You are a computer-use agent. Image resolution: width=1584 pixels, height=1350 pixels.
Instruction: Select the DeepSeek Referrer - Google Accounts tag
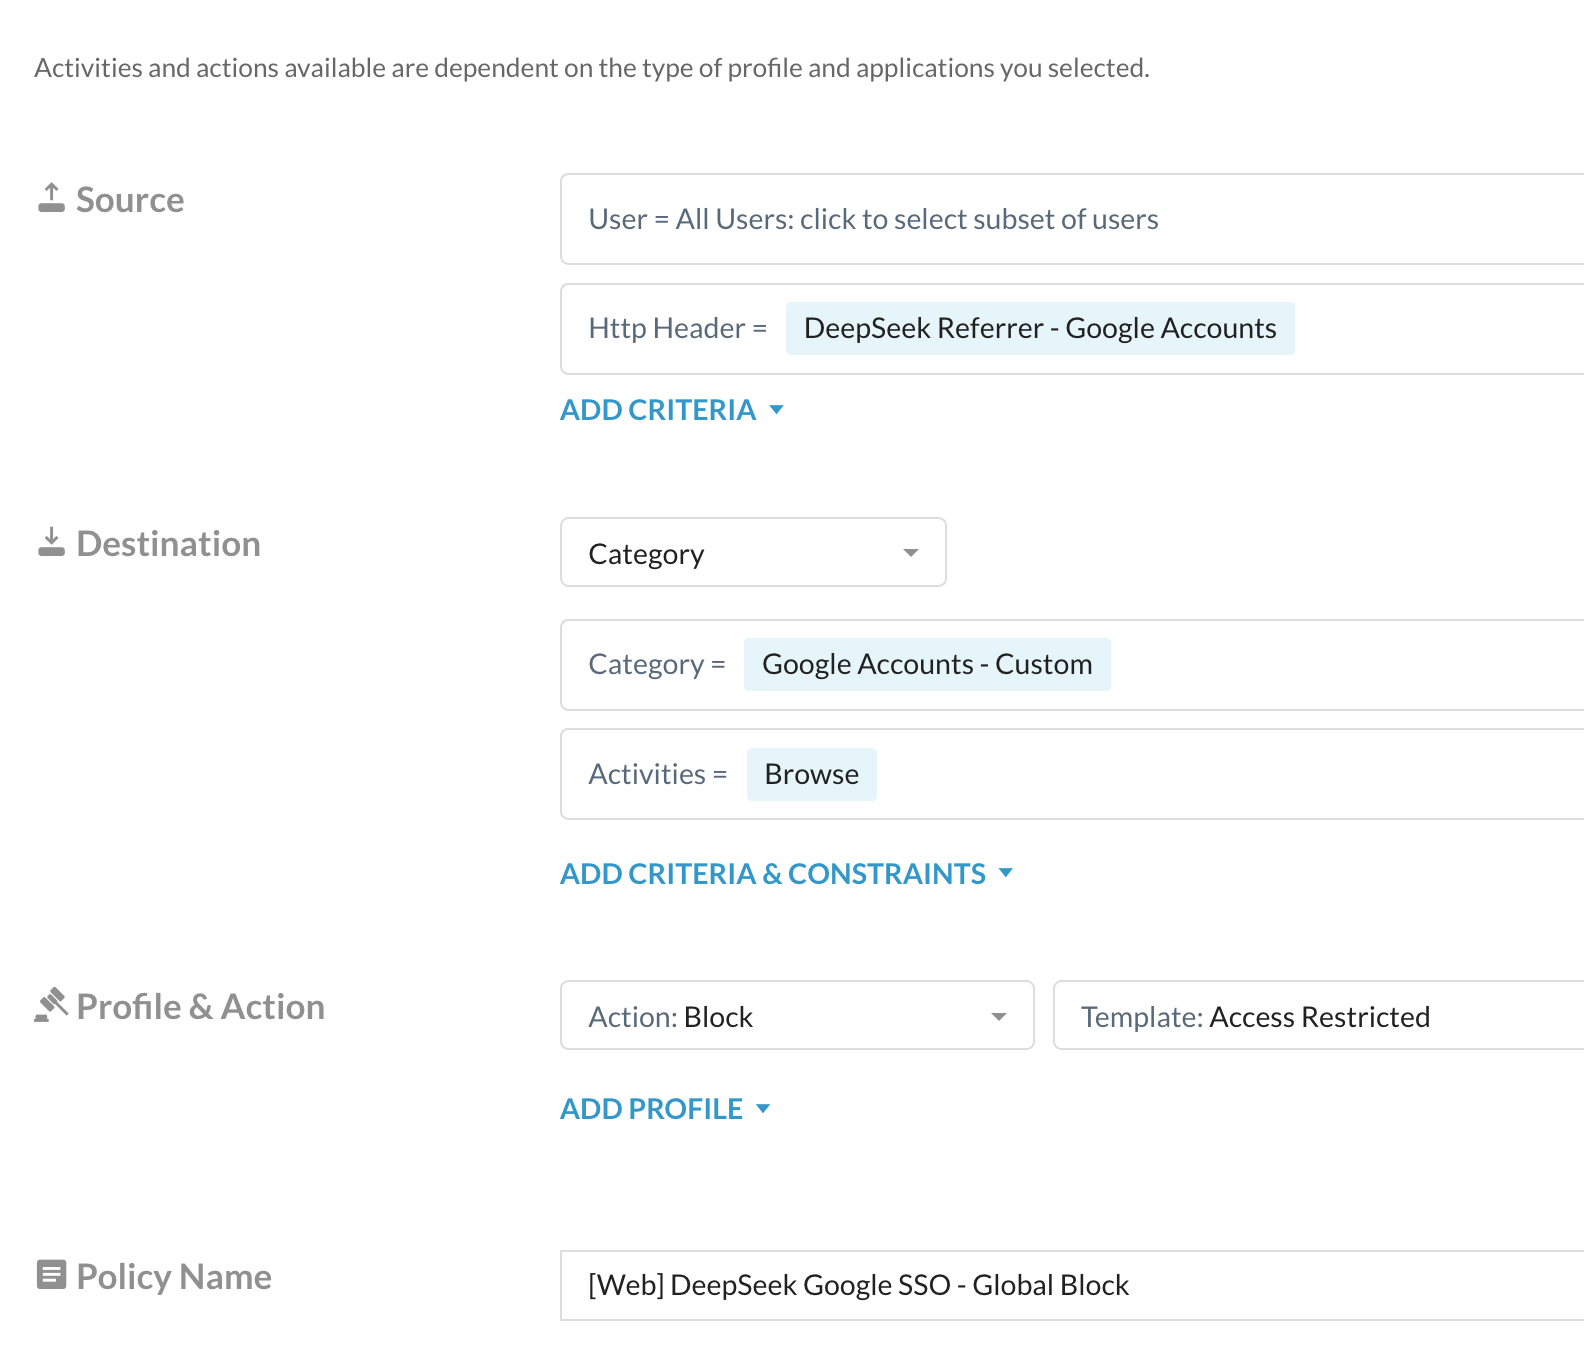coord(1040,328)
